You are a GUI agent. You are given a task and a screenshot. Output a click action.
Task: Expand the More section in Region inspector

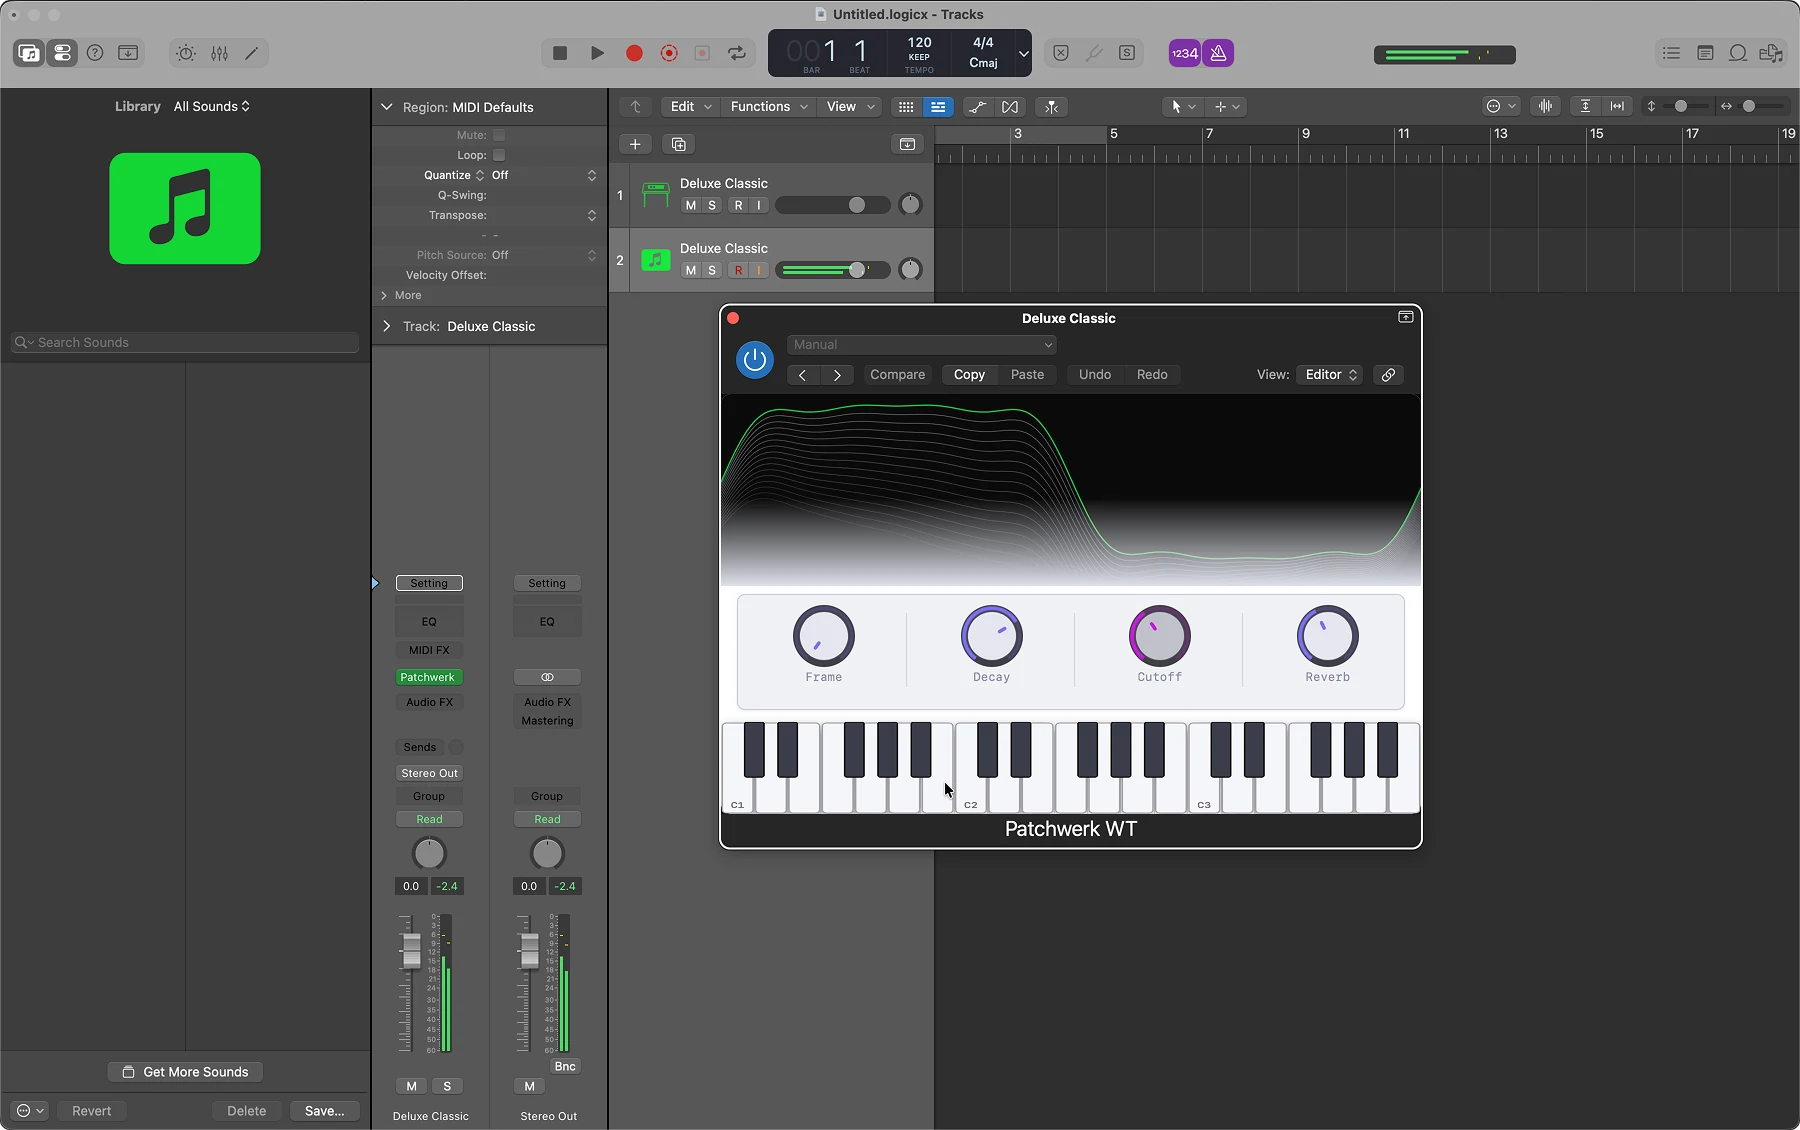(x=385, y=295)
